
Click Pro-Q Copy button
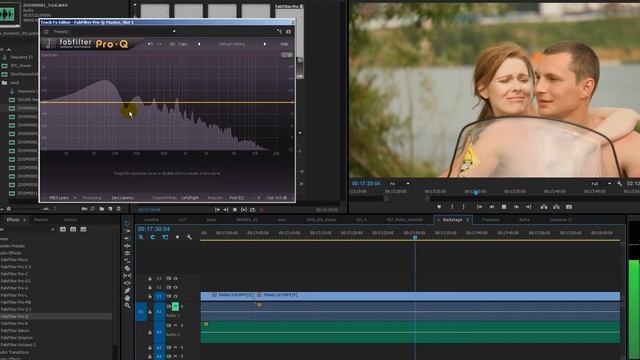(182, 44)
